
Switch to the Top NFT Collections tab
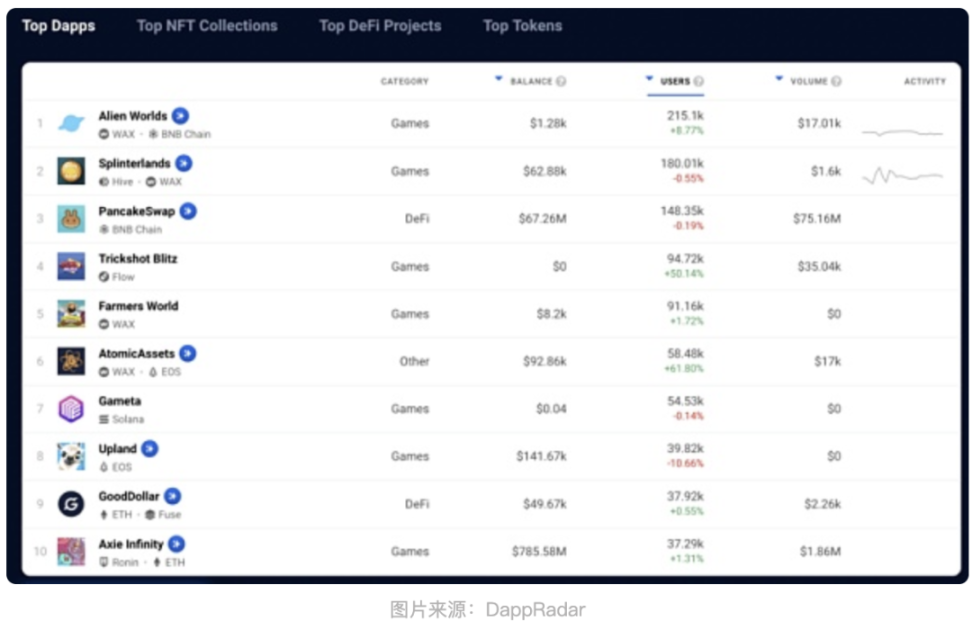point(207,26)
